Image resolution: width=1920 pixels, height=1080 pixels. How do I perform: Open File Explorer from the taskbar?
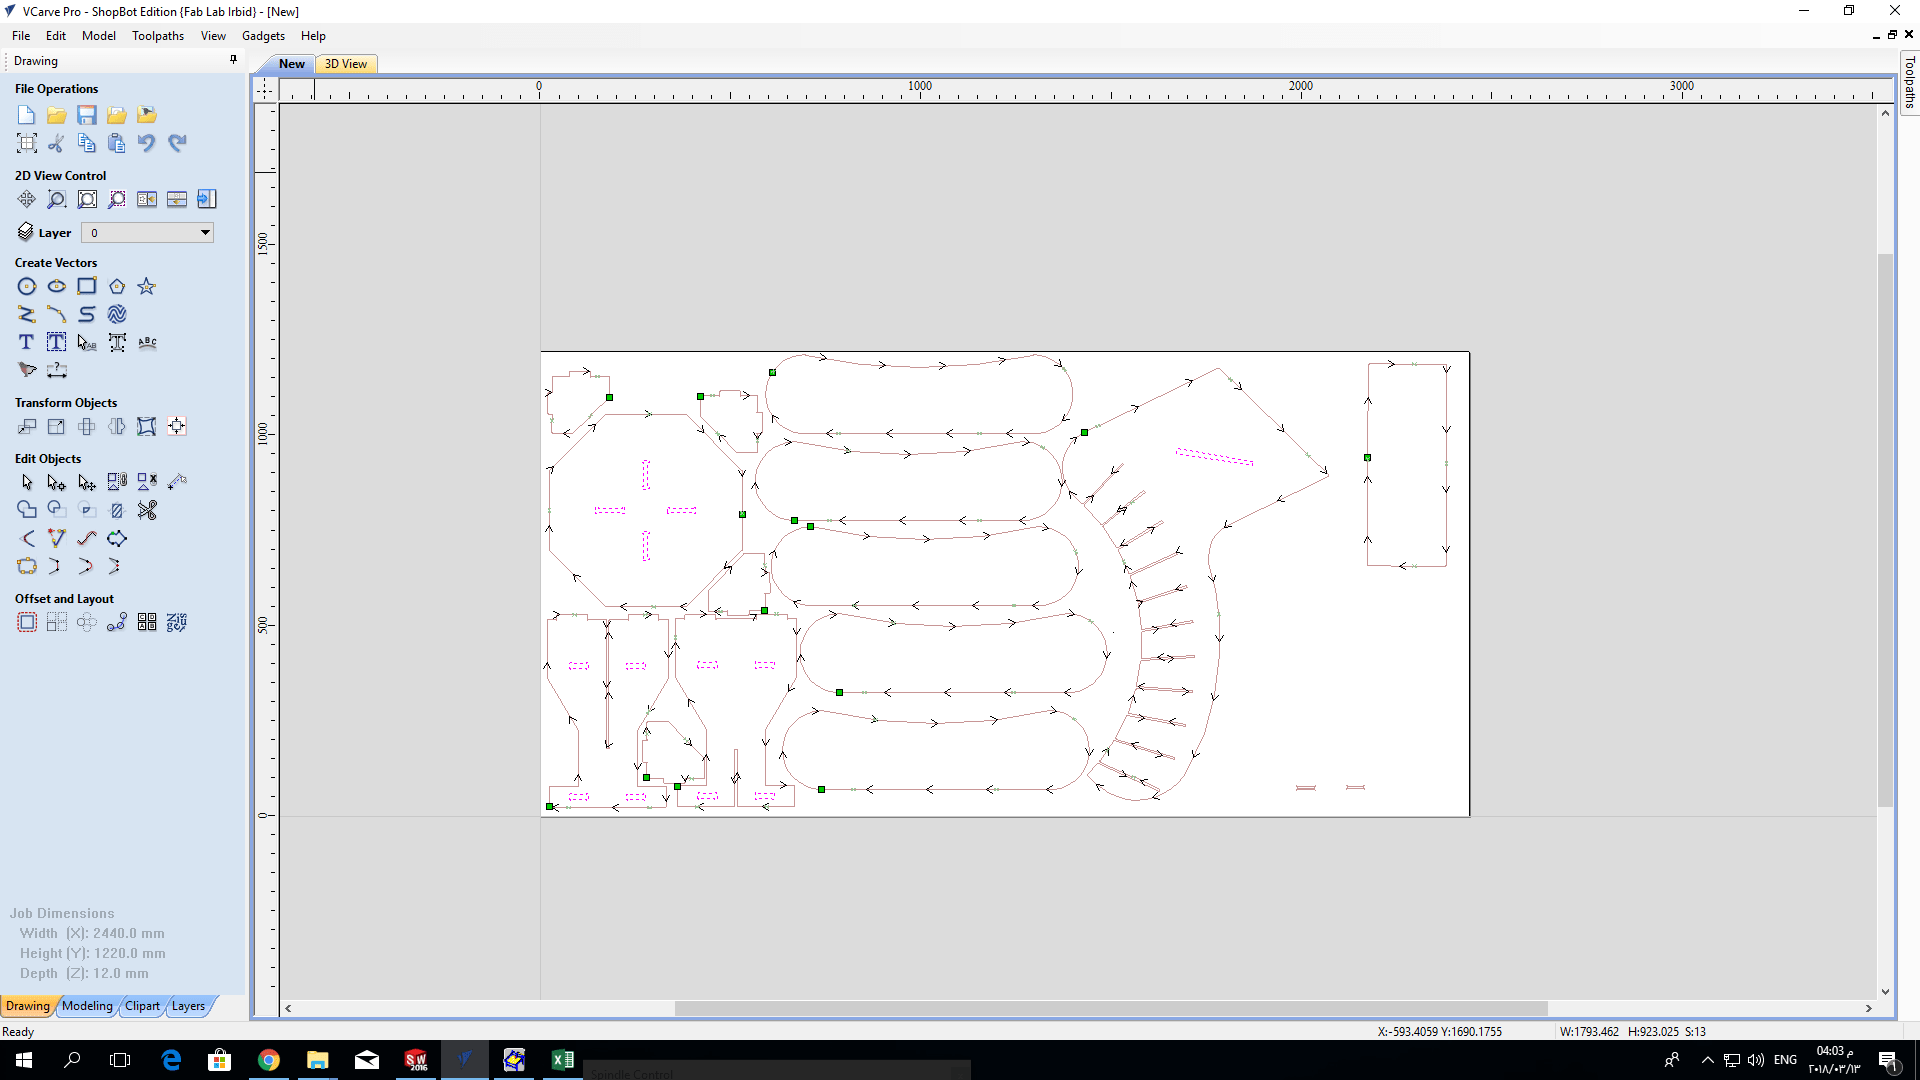318,1060
